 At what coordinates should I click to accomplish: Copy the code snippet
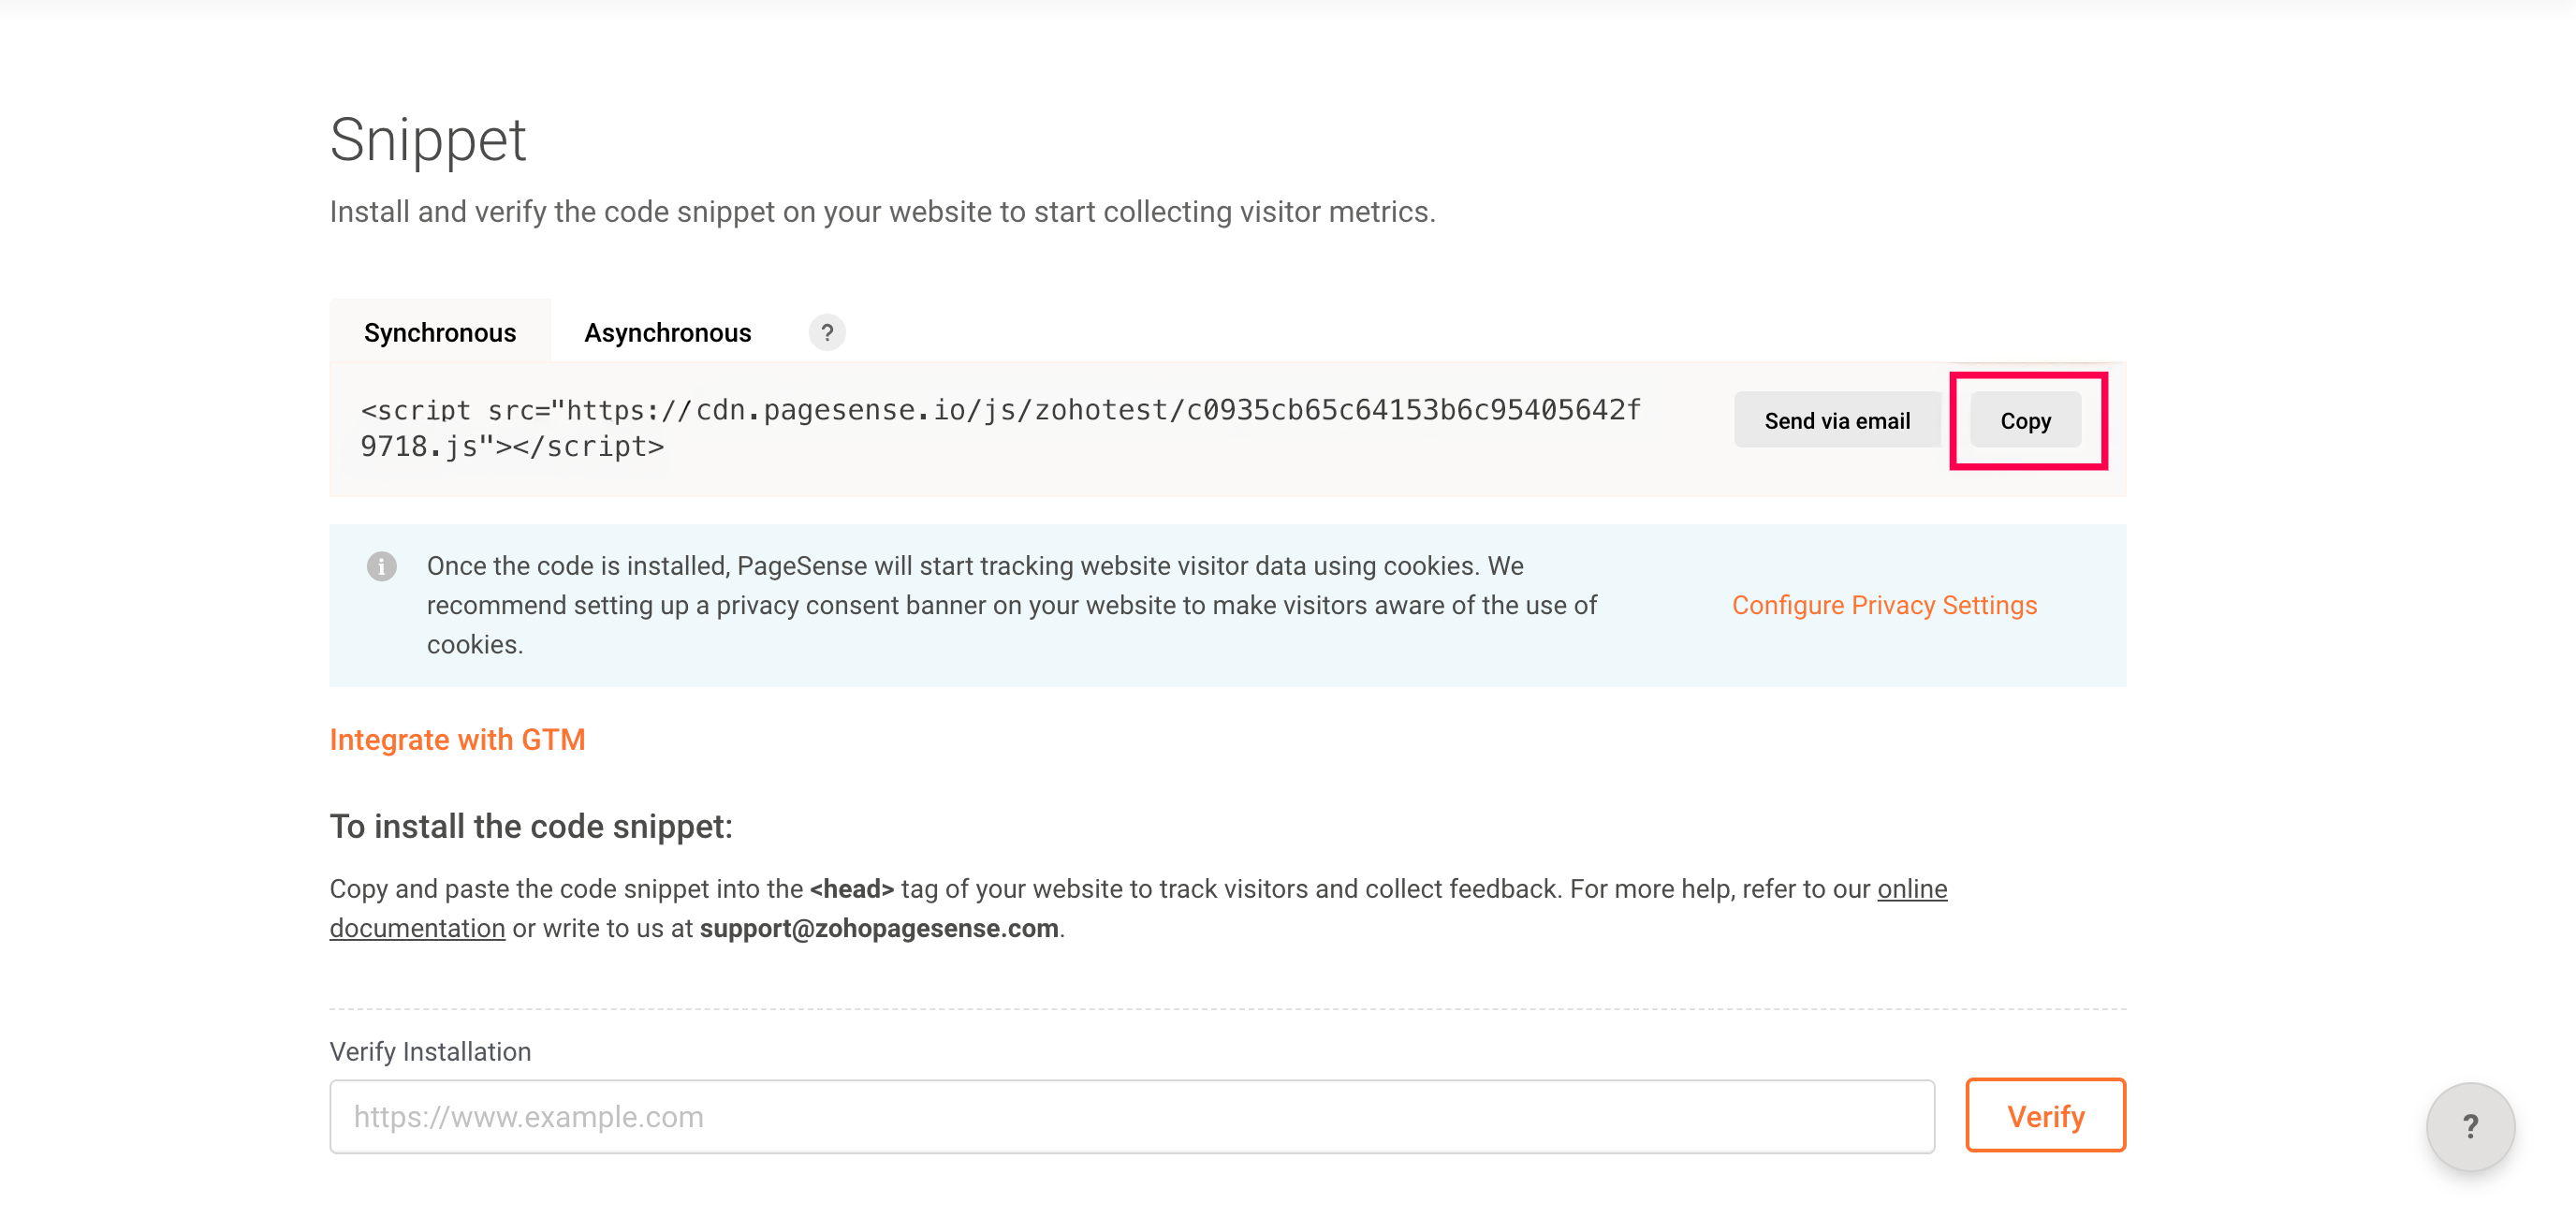point(2025,420)
